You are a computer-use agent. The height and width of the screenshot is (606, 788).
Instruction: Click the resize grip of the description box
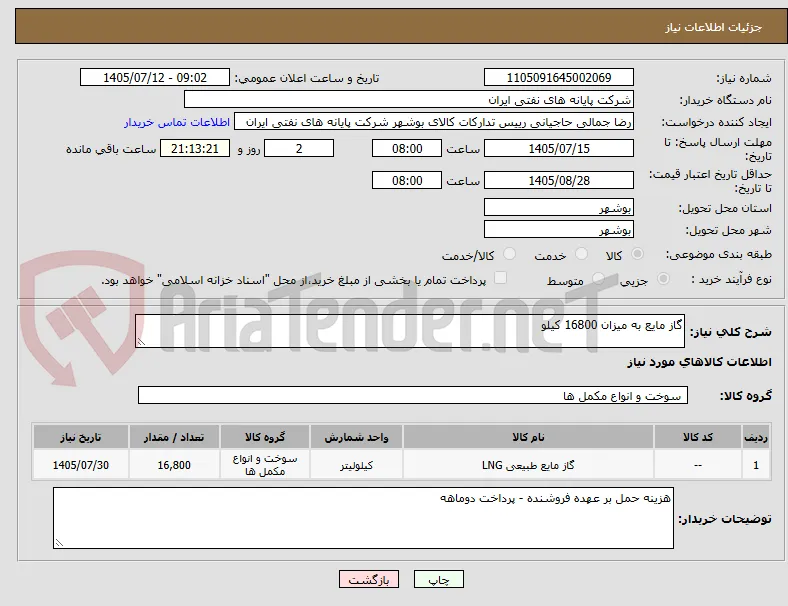pos(141,342)
